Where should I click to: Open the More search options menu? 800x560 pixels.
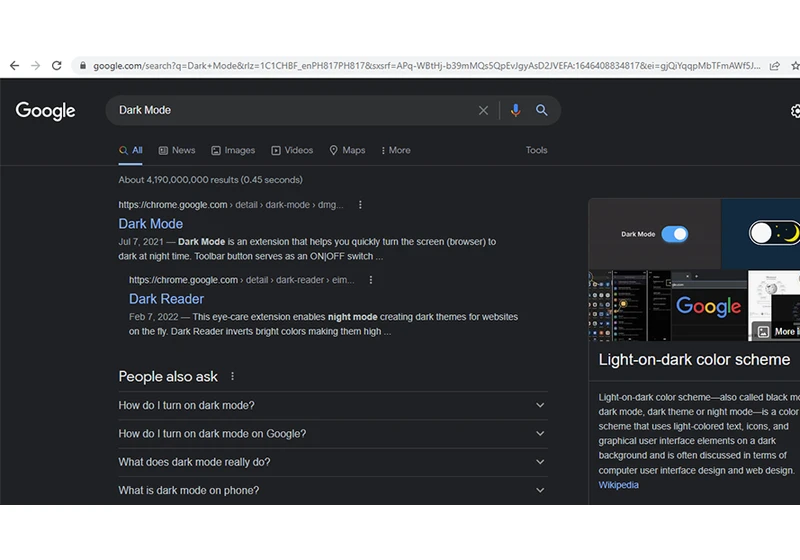click(x=395, y=150)
